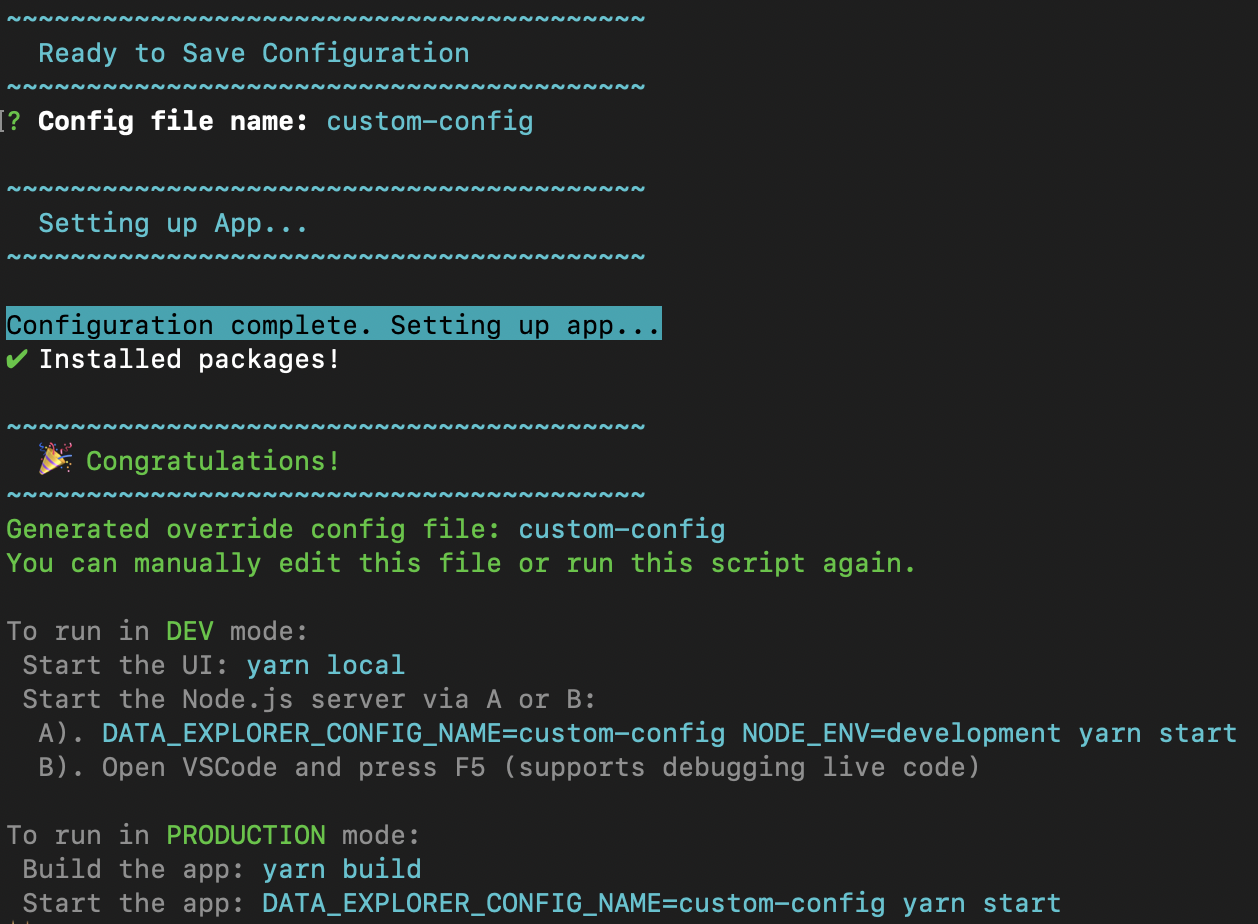The width and height of the screenshot is (1258, 924).
Task: Click the green checkmark beside Installed packages
Action: click(16, 359)
